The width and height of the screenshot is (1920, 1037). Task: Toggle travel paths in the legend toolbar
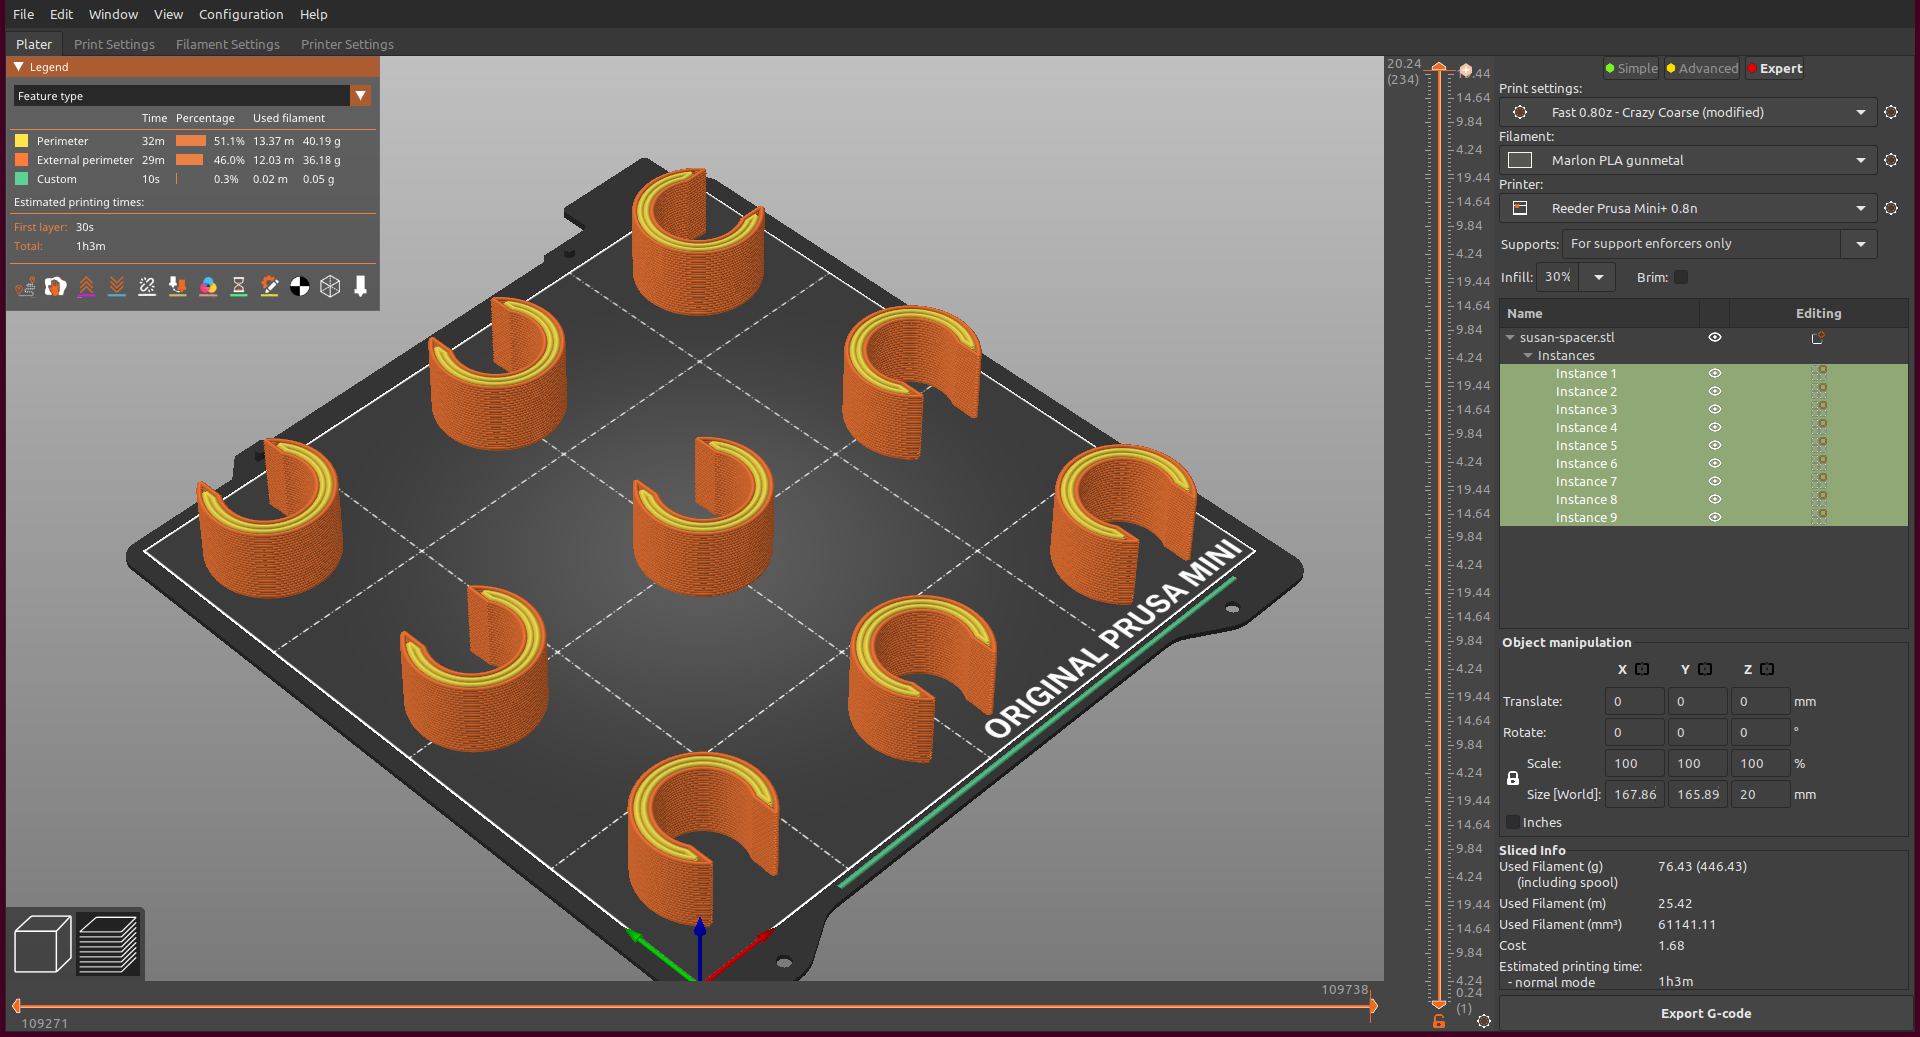tap(25, 287)
